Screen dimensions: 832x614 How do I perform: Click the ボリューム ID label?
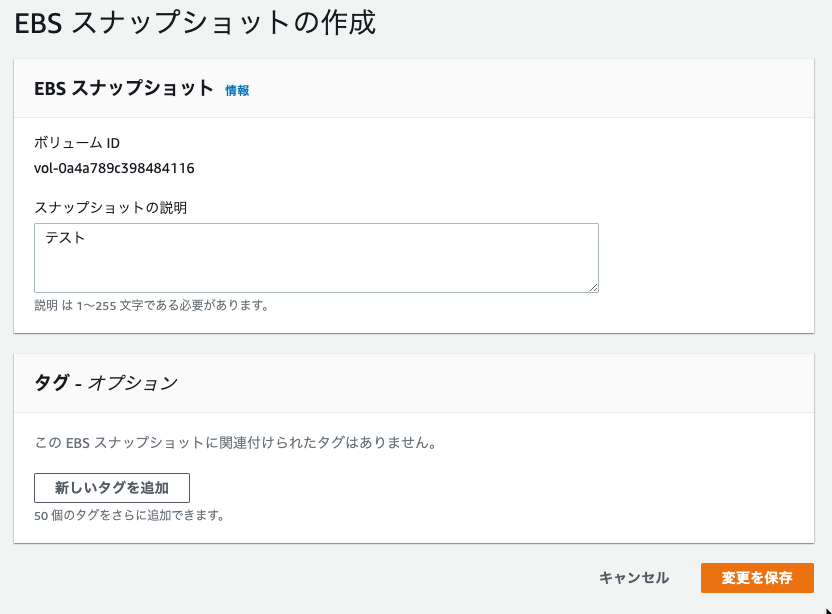click(x=77, y=143)
